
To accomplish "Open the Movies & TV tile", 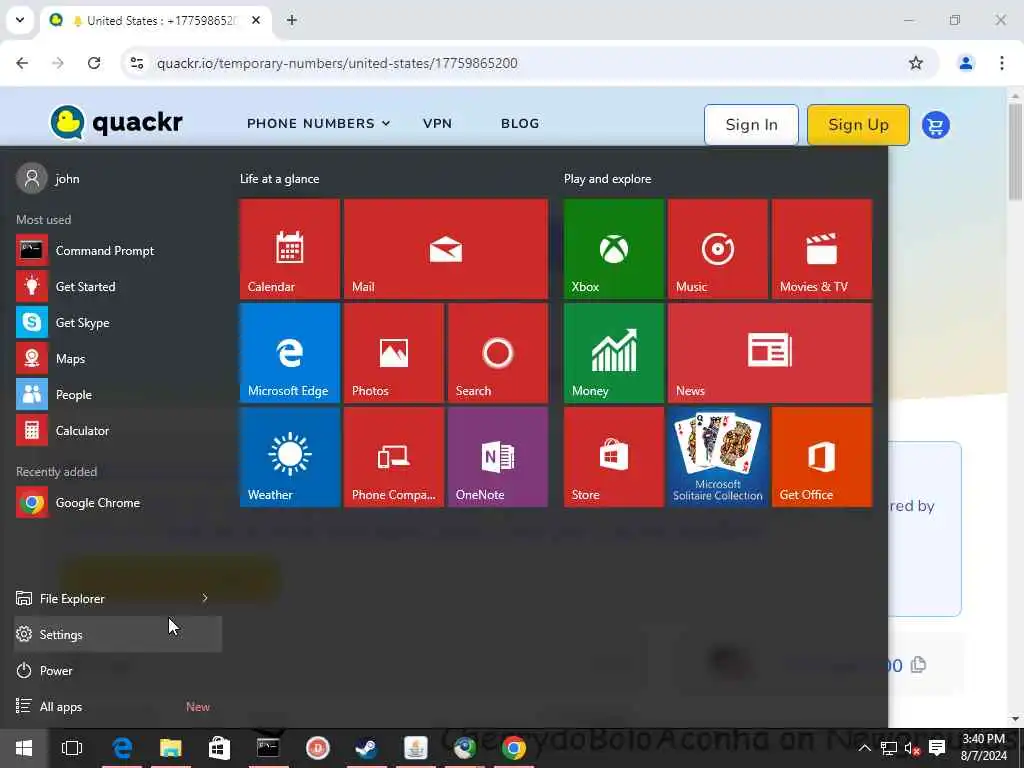I will click(x=822, y=249).
